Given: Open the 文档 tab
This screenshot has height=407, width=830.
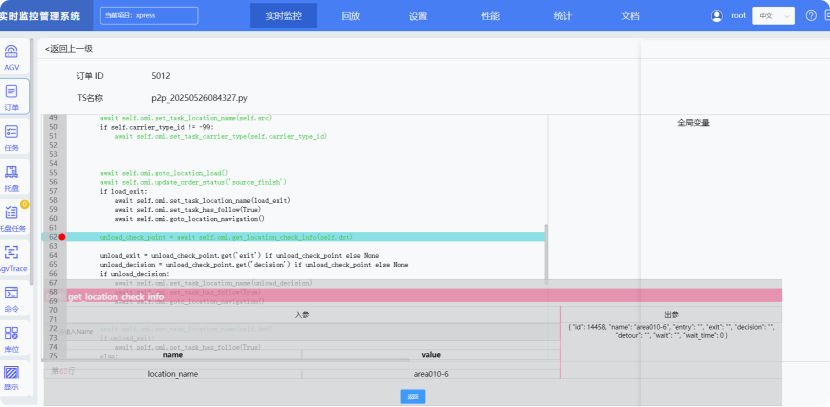Looking at the screenshot, I should (x=630, y=16).
